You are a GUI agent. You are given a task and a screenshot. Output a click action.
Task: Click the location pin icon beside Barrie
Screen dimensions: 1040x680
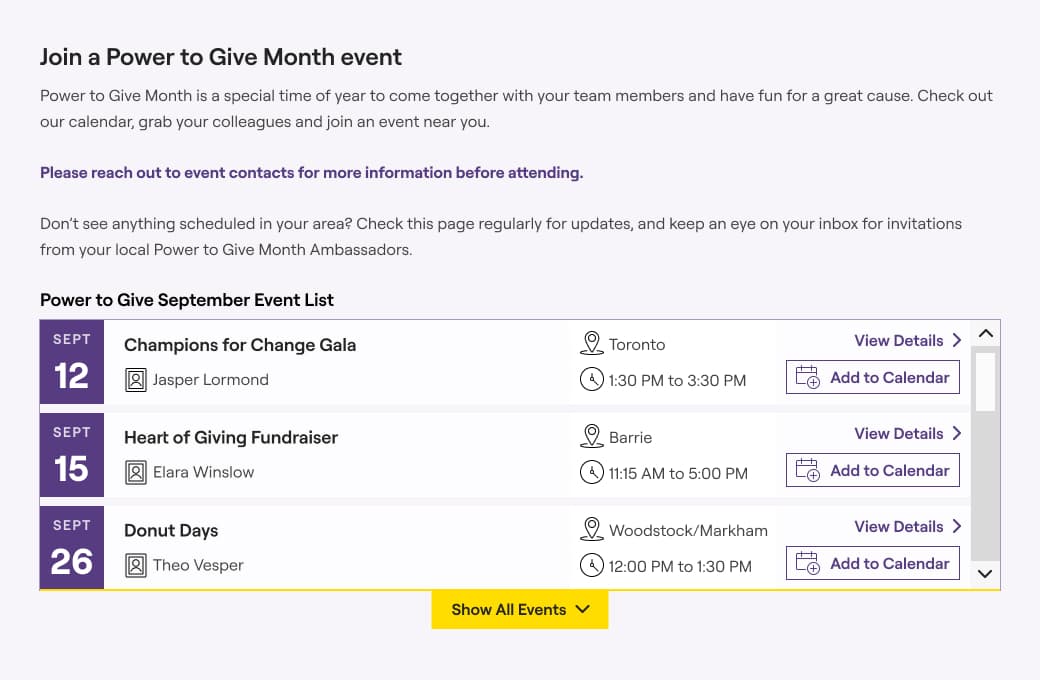point(592,436)
